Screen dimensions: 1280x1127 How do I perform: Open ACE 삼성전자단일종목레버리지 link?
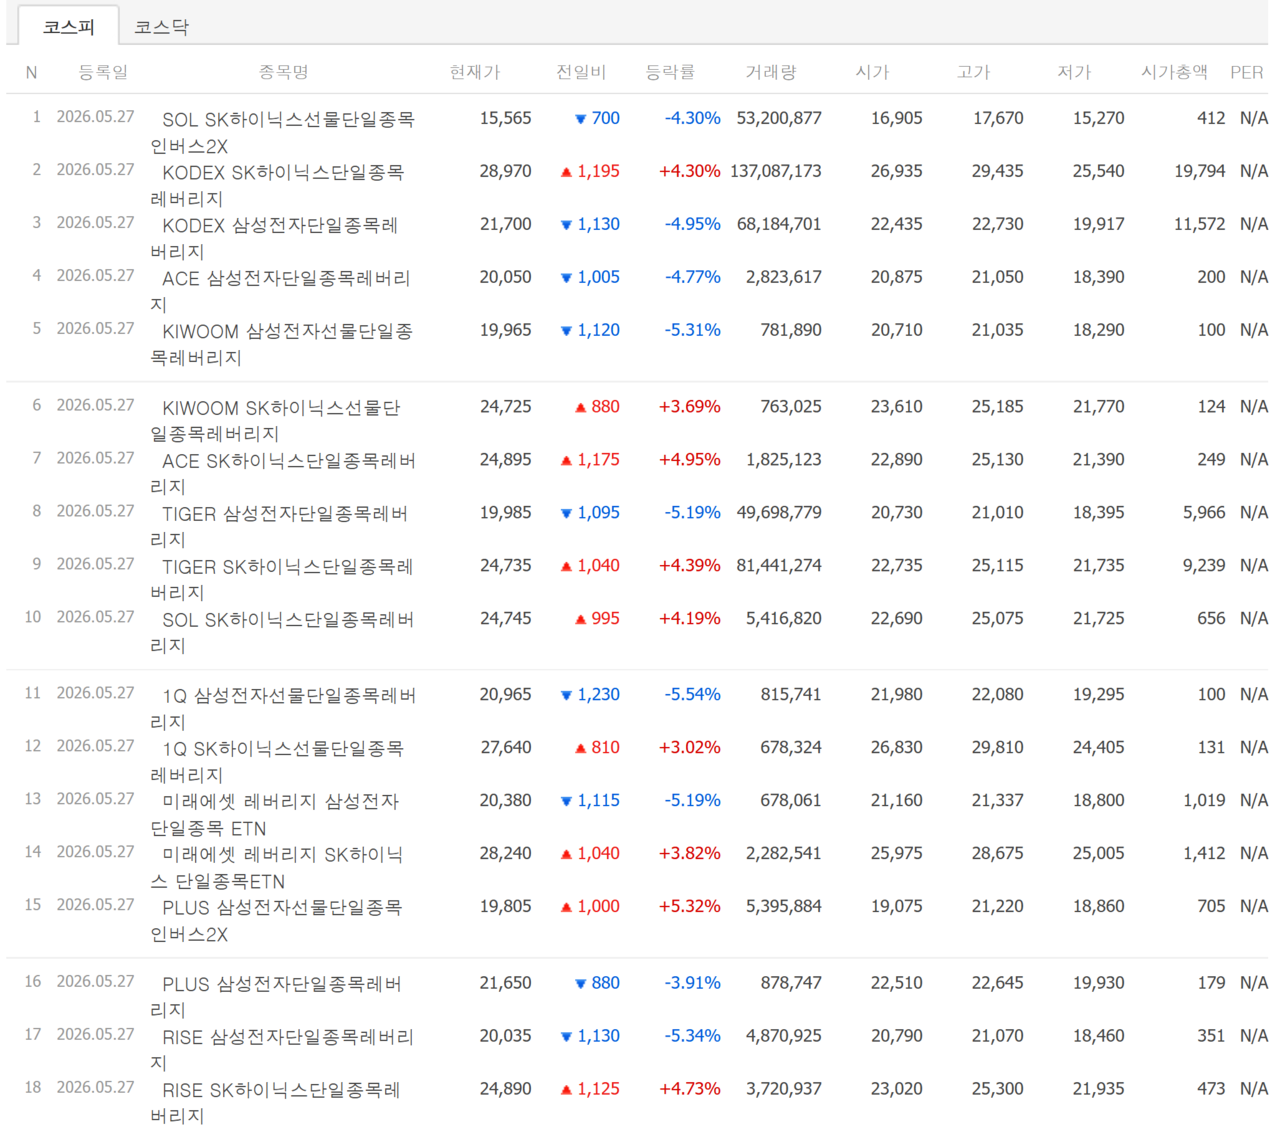(x=280, y=291)
